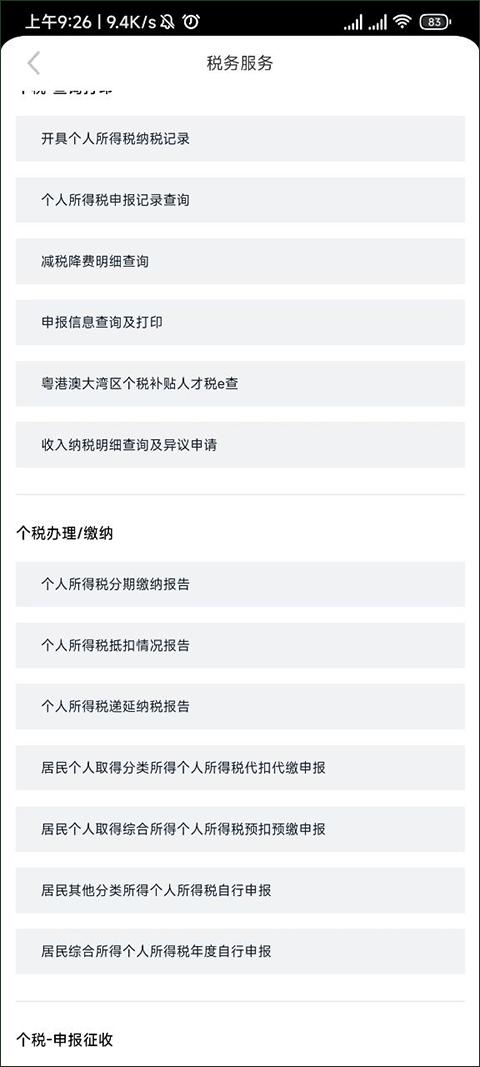Open 个人所得税申报记录查询
The image size is (480, 1067).
pos(240,200)
